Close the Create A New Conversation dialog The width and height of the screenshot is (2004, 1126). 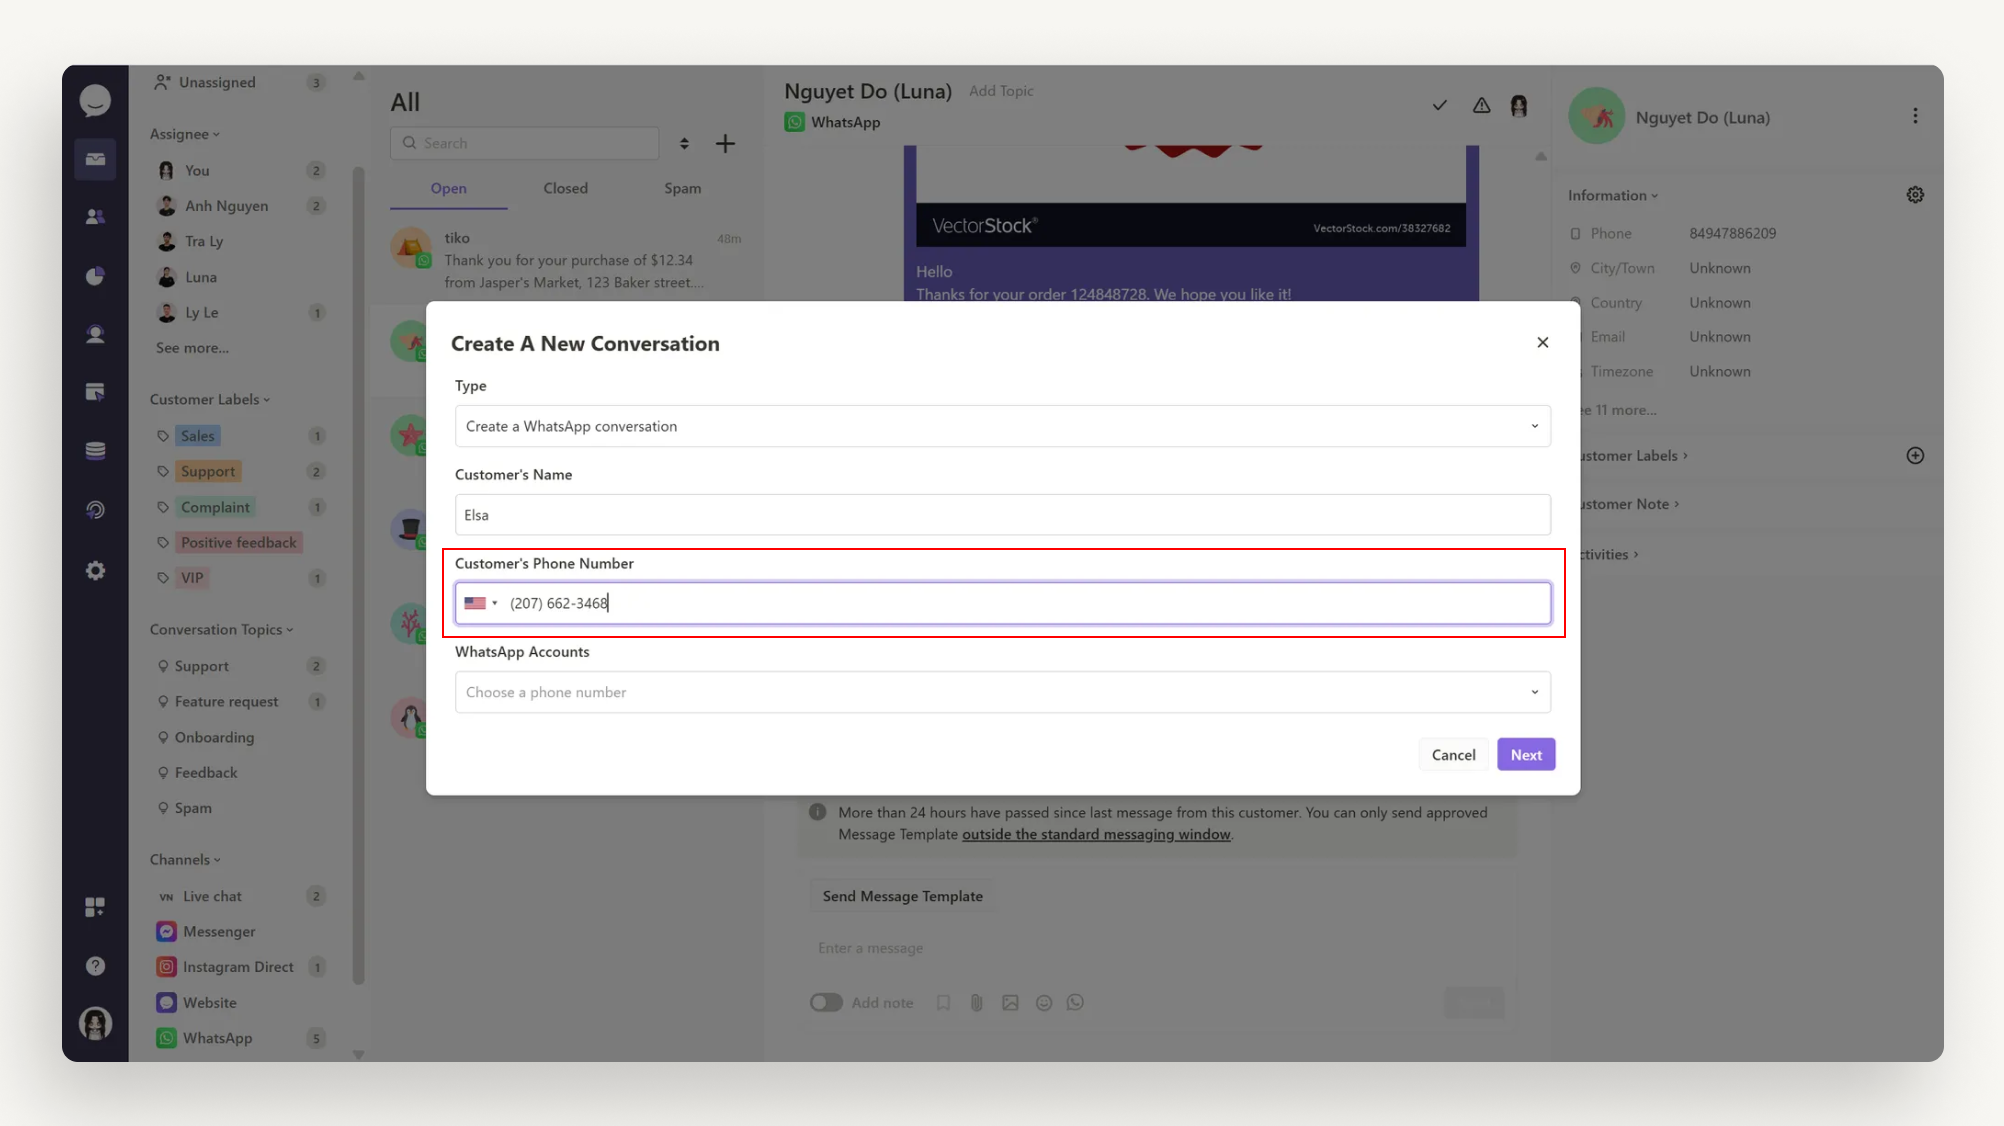1542,343
